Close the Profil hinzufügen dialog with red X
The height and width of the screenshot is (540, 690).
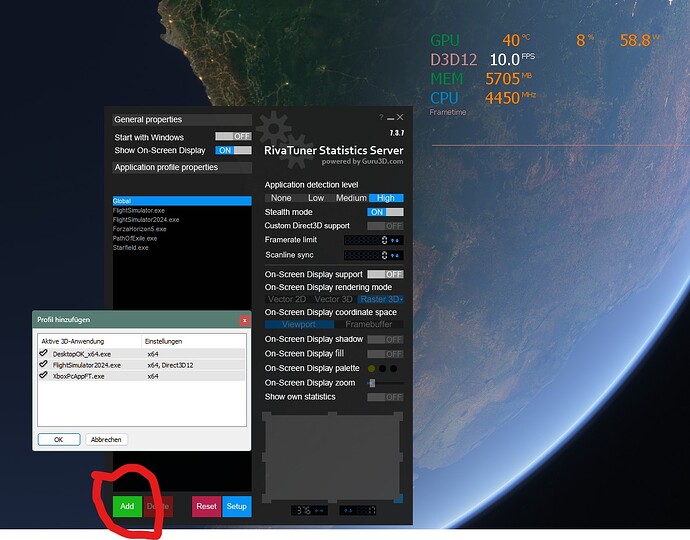(x=245, y=320)
